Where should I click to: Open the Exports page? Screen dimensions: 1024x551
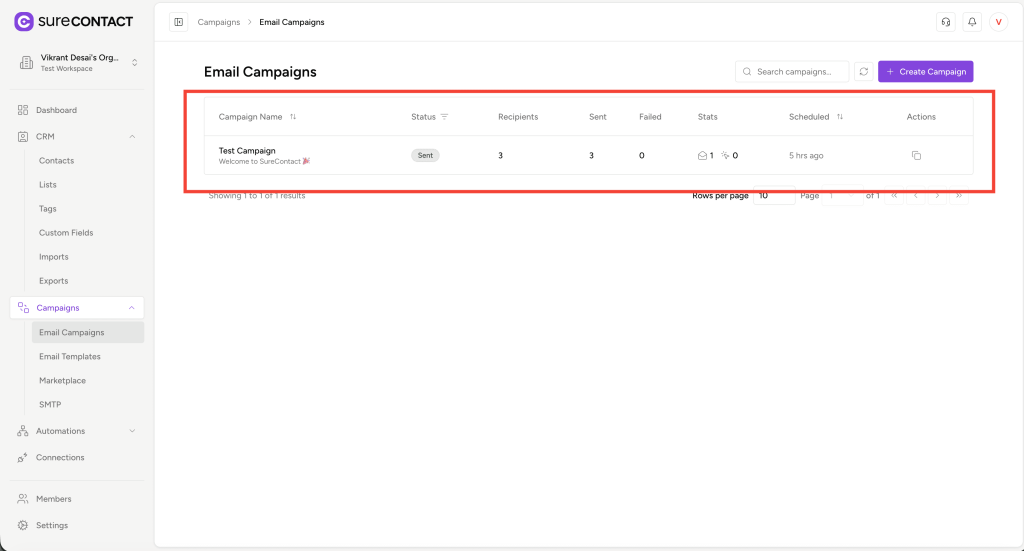pyautogui.click(x=54, y=281)
